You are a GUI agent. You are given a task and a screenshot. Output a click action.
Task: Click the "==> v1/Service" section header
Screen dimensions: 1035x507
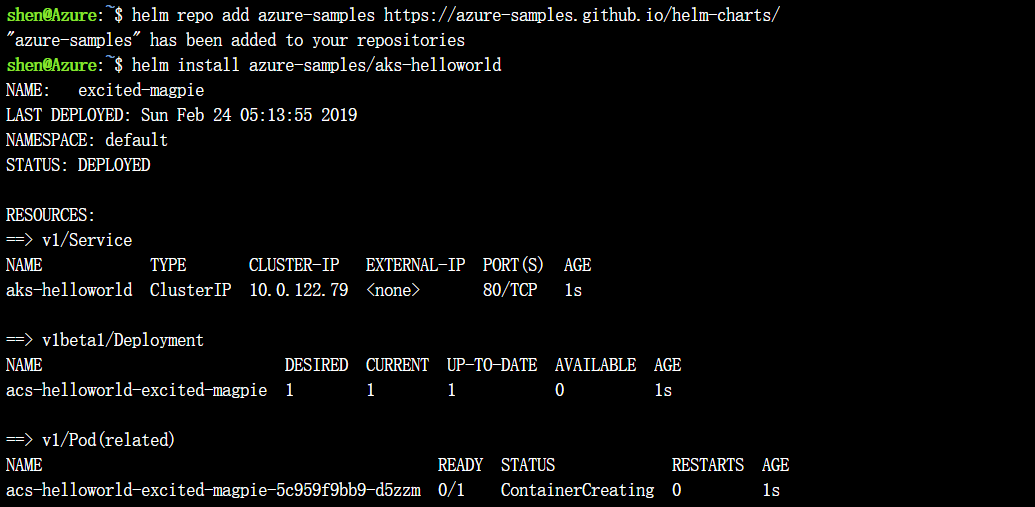click(x=69, y=241)
